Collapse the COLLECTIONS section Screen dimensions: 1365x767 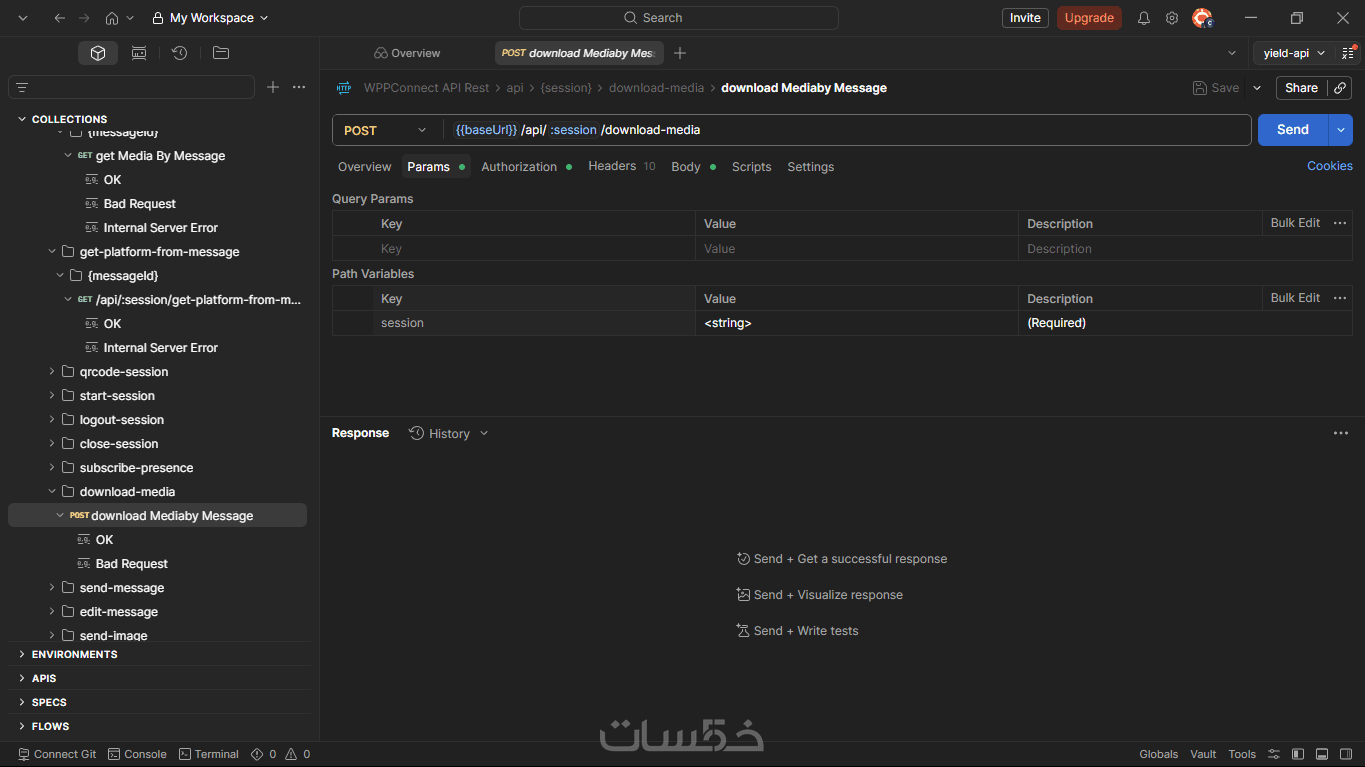point(22,119)
